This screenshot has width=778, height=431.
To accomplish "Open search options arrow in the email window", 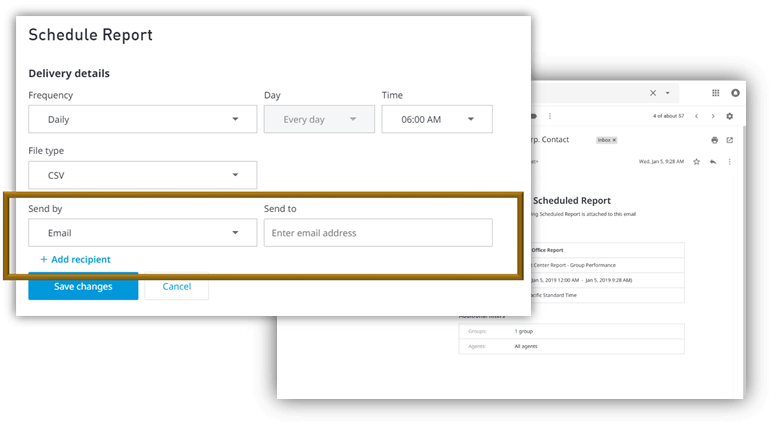I will 667,93.
